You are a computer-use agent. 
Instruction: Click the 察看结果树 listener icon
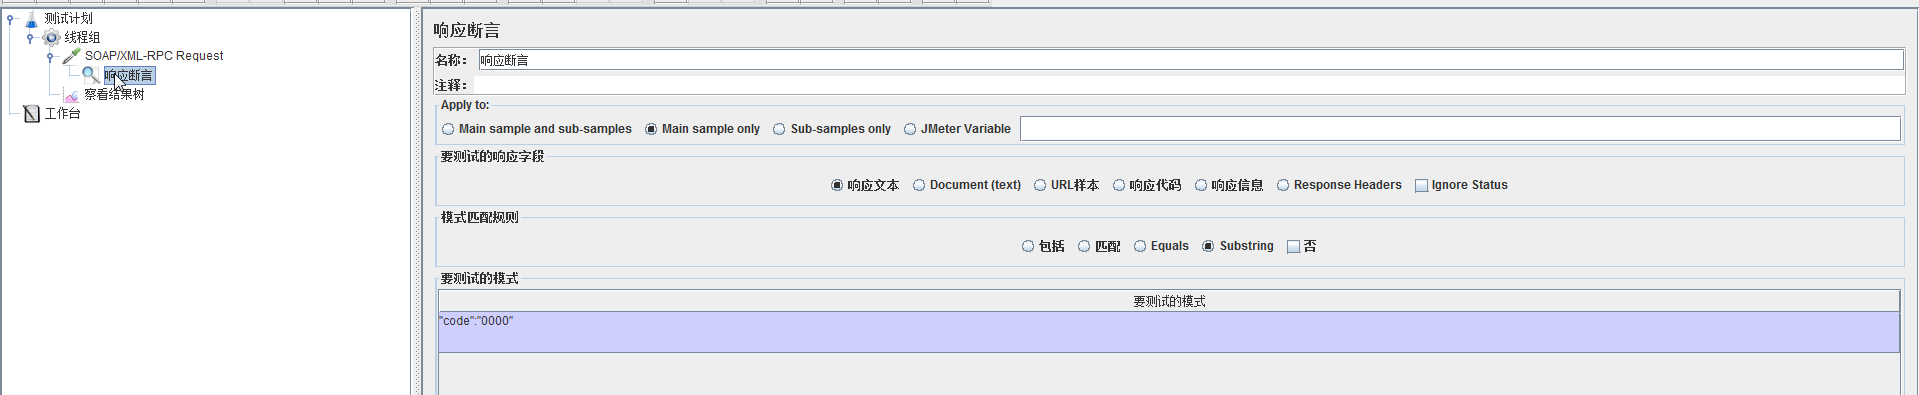71,95
